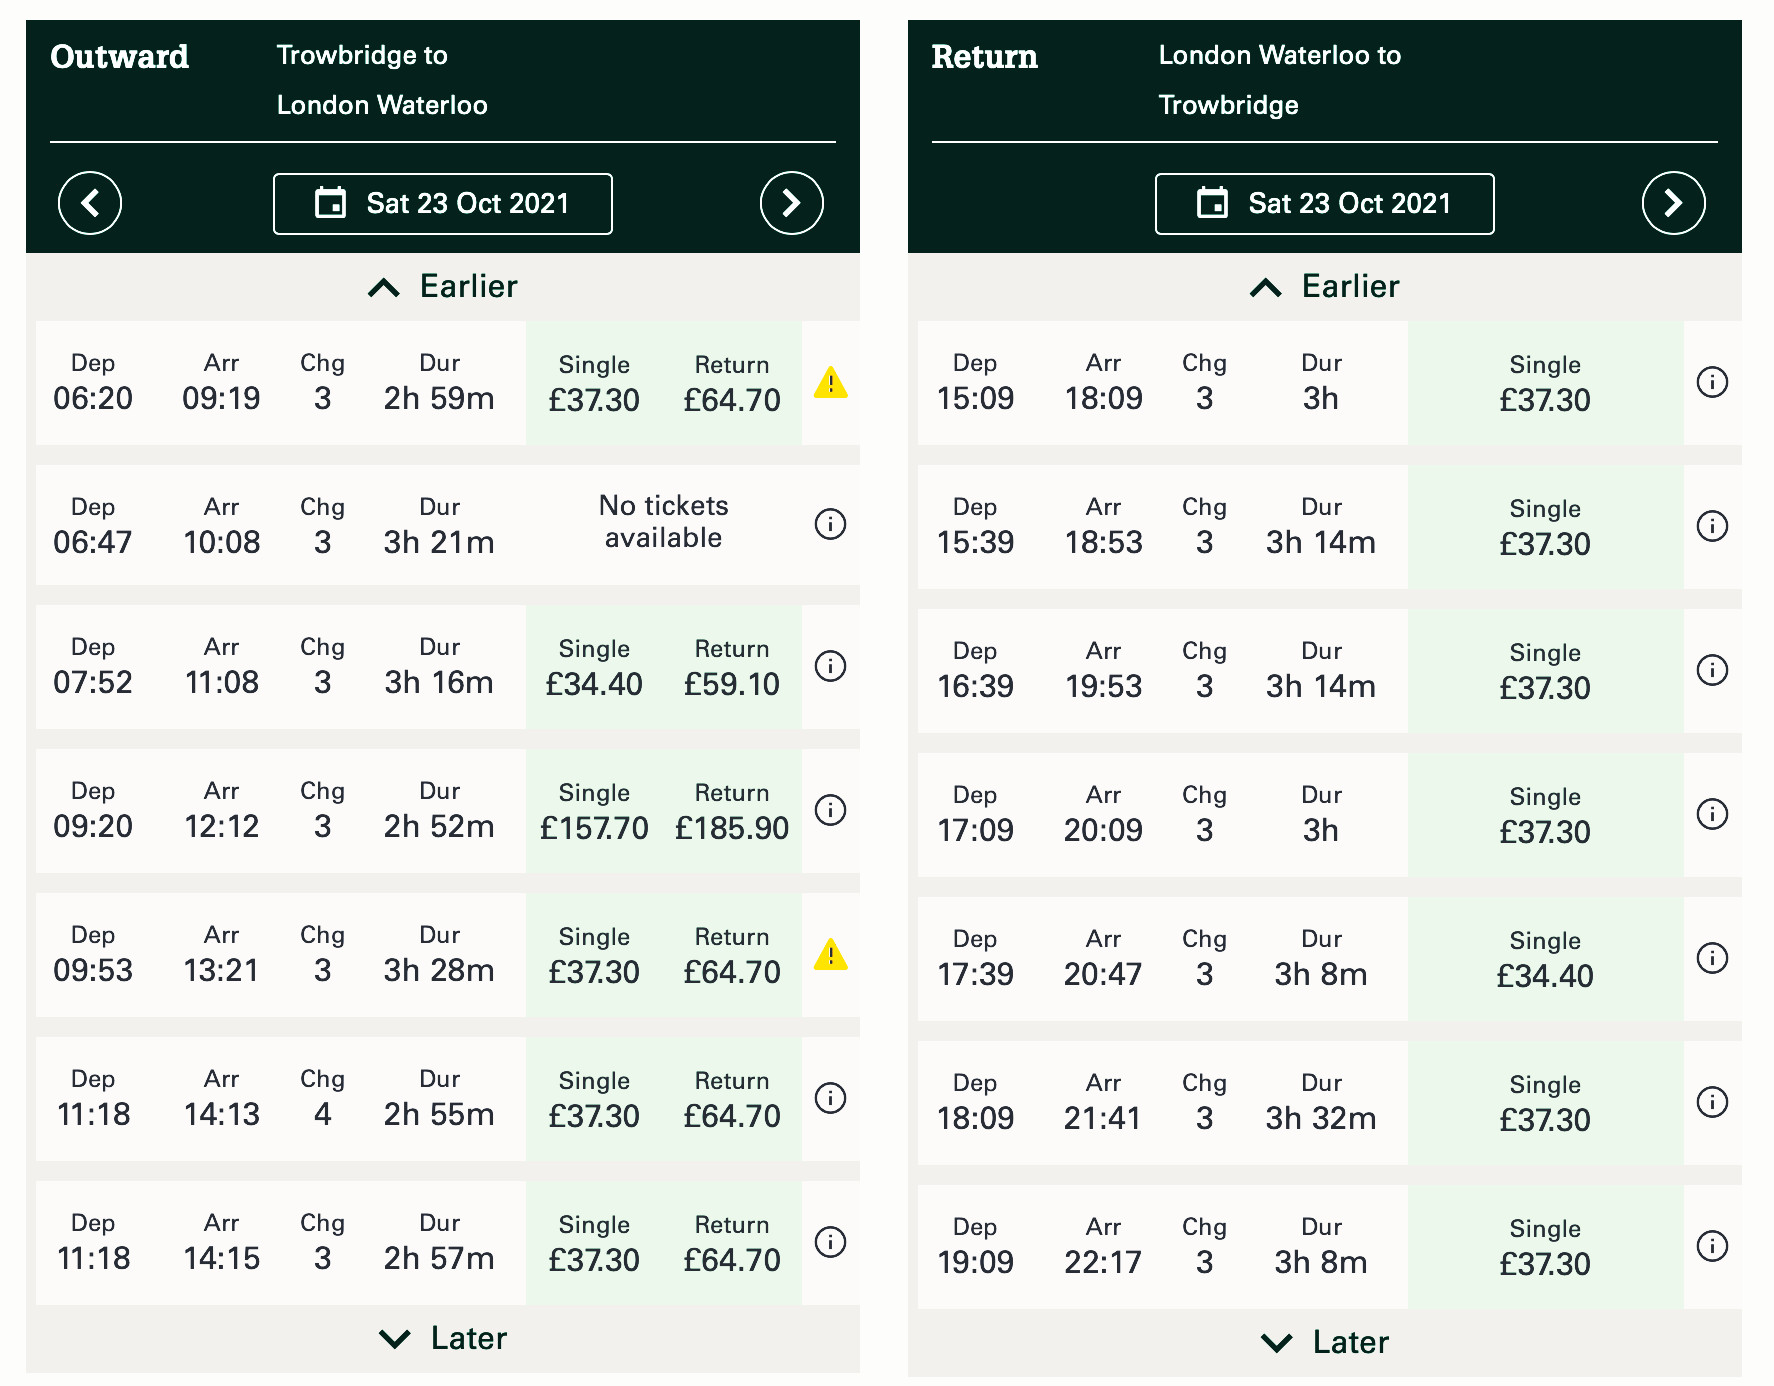Pick £37.30 single on 16:39 return train
The image size is (1774, 1386).
pos(1545,672)
